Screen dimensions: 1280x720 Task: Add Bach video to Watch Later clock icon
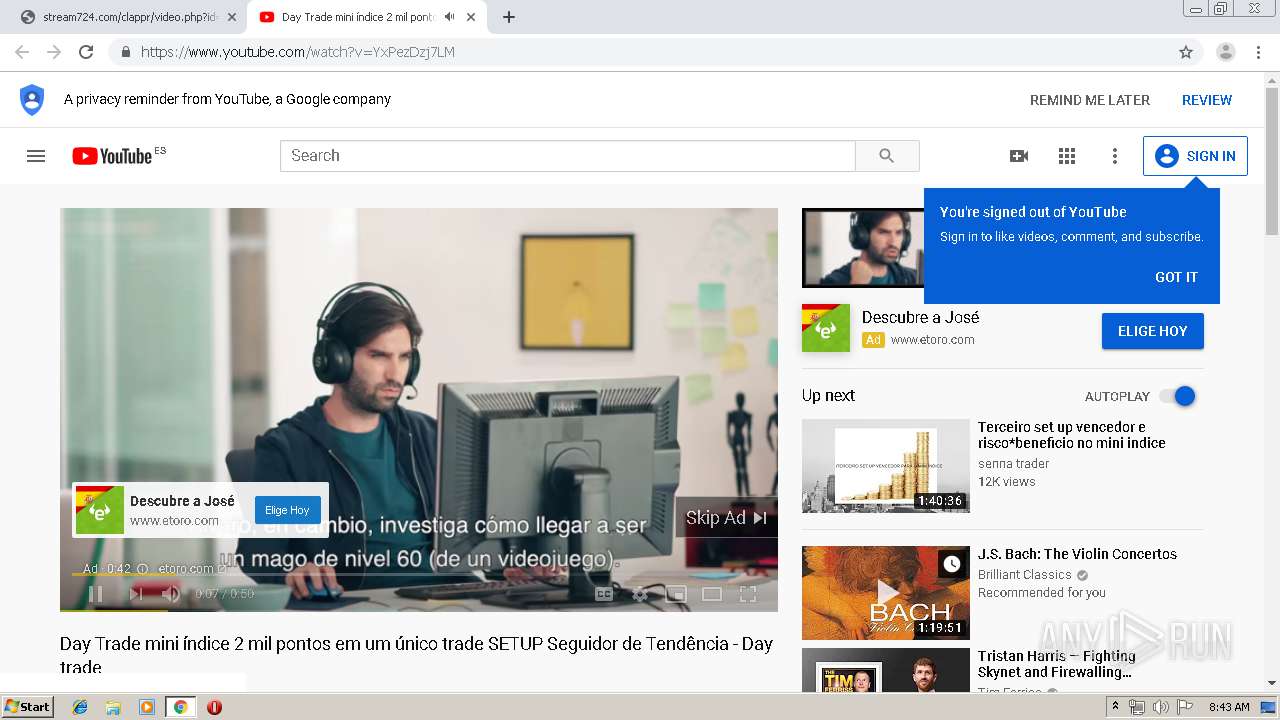(x=952, y=564)
